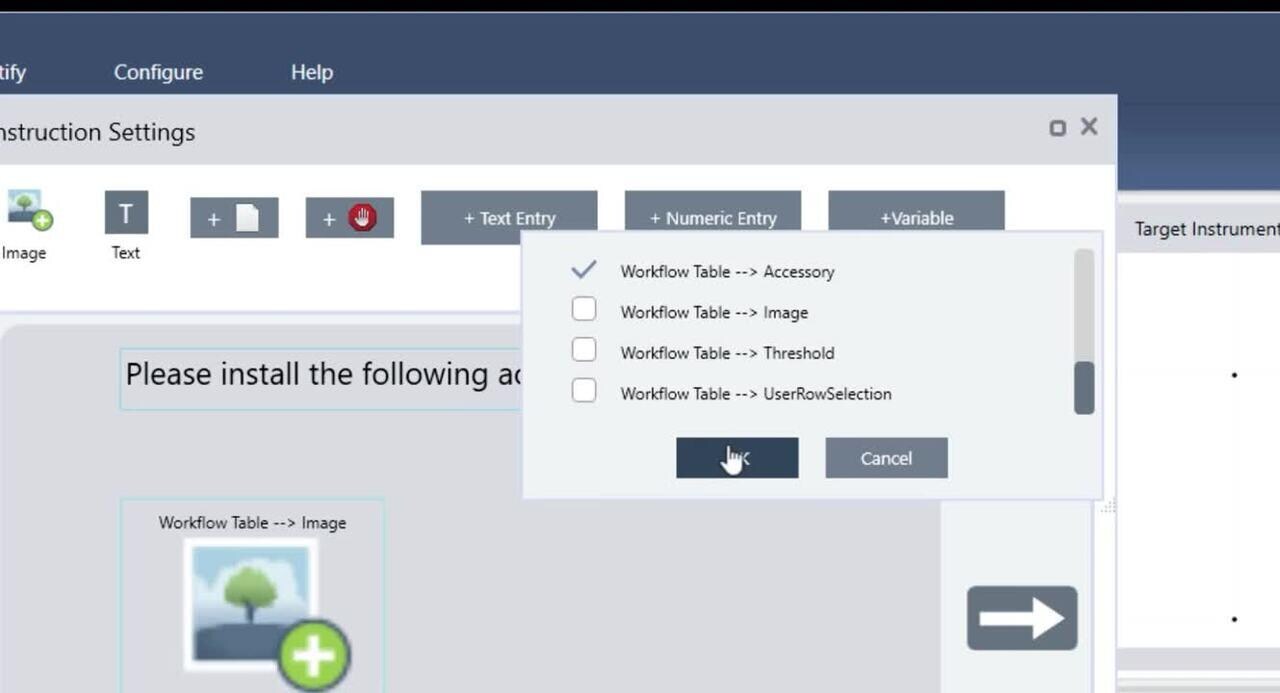The width and height of the screenshot is (1280, 693).
Task: Tick Workflow Table --> UserRowSelection checkbox
Action: pyautogui.click(x=584, y=391)
